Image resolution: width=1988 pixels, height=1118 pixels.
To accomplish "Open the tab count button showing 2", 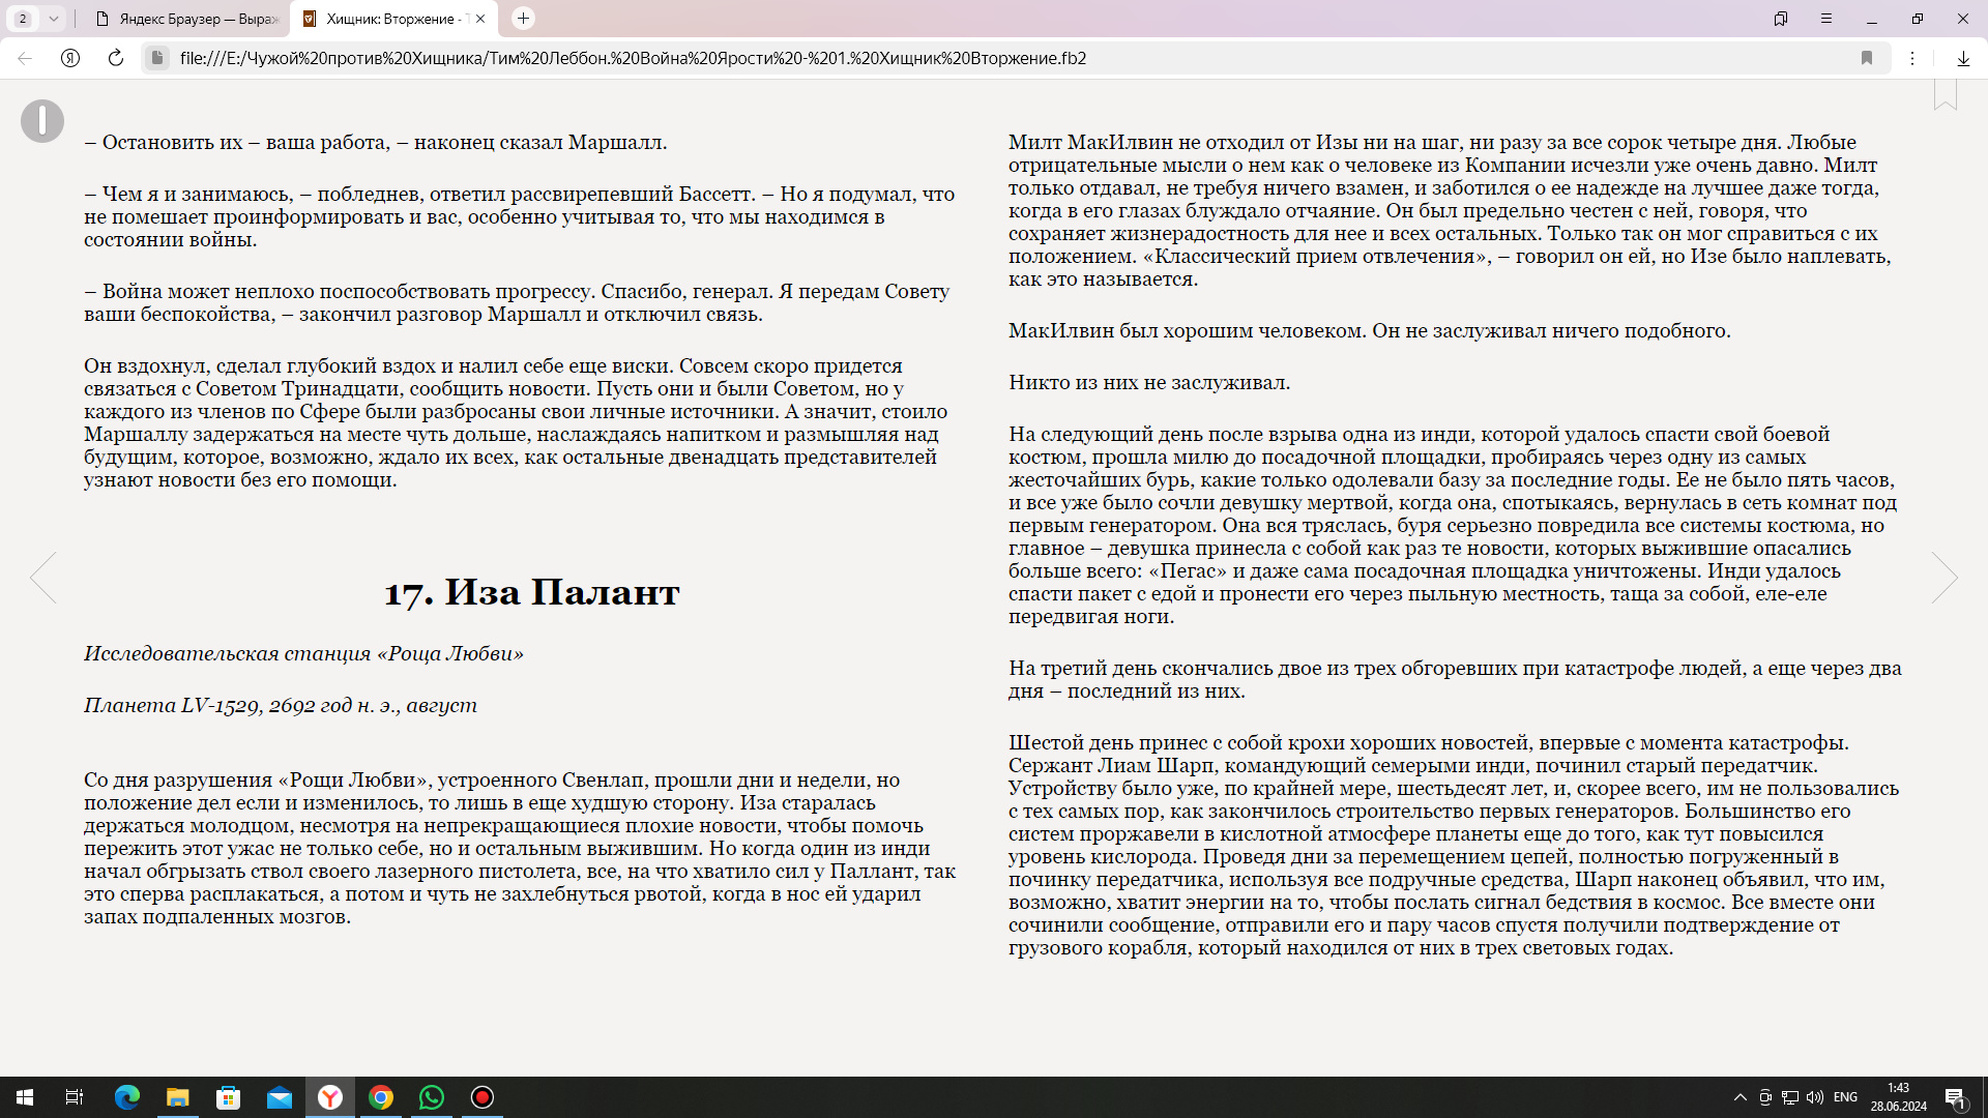I will click(x=22, y=18).
